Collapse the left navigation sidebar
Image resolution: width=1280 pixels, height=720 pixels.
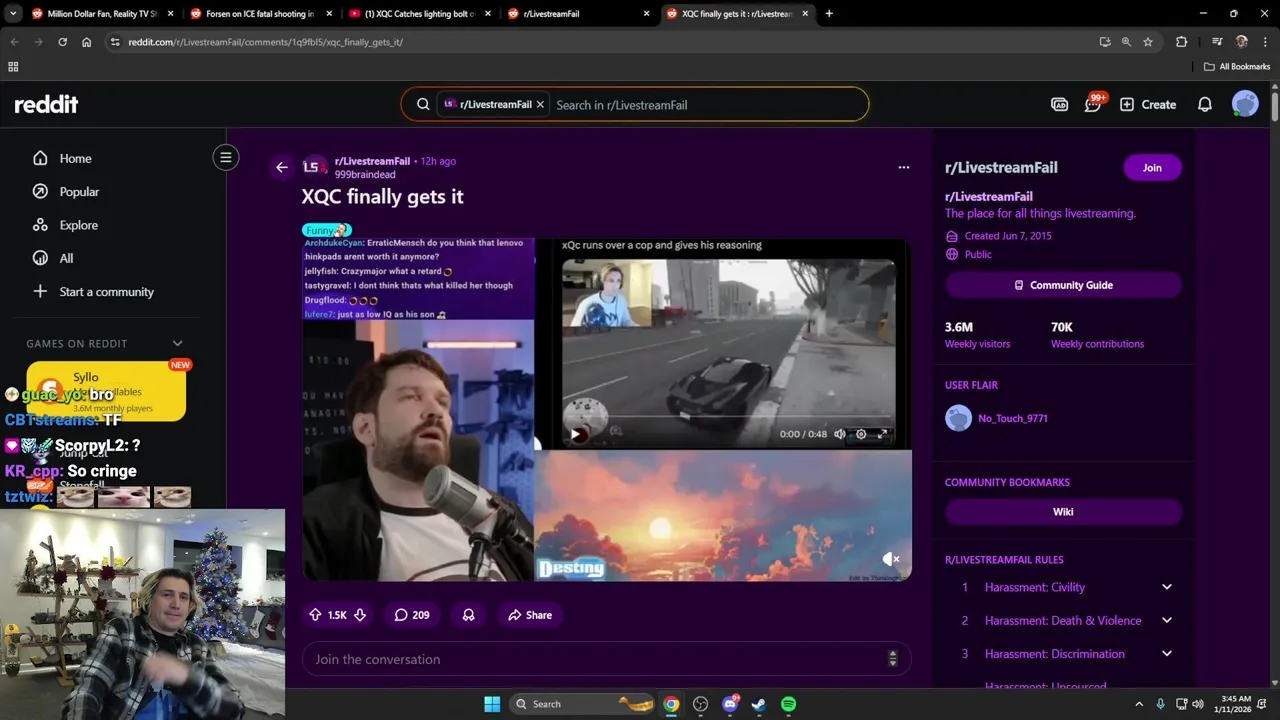(226, 157)
